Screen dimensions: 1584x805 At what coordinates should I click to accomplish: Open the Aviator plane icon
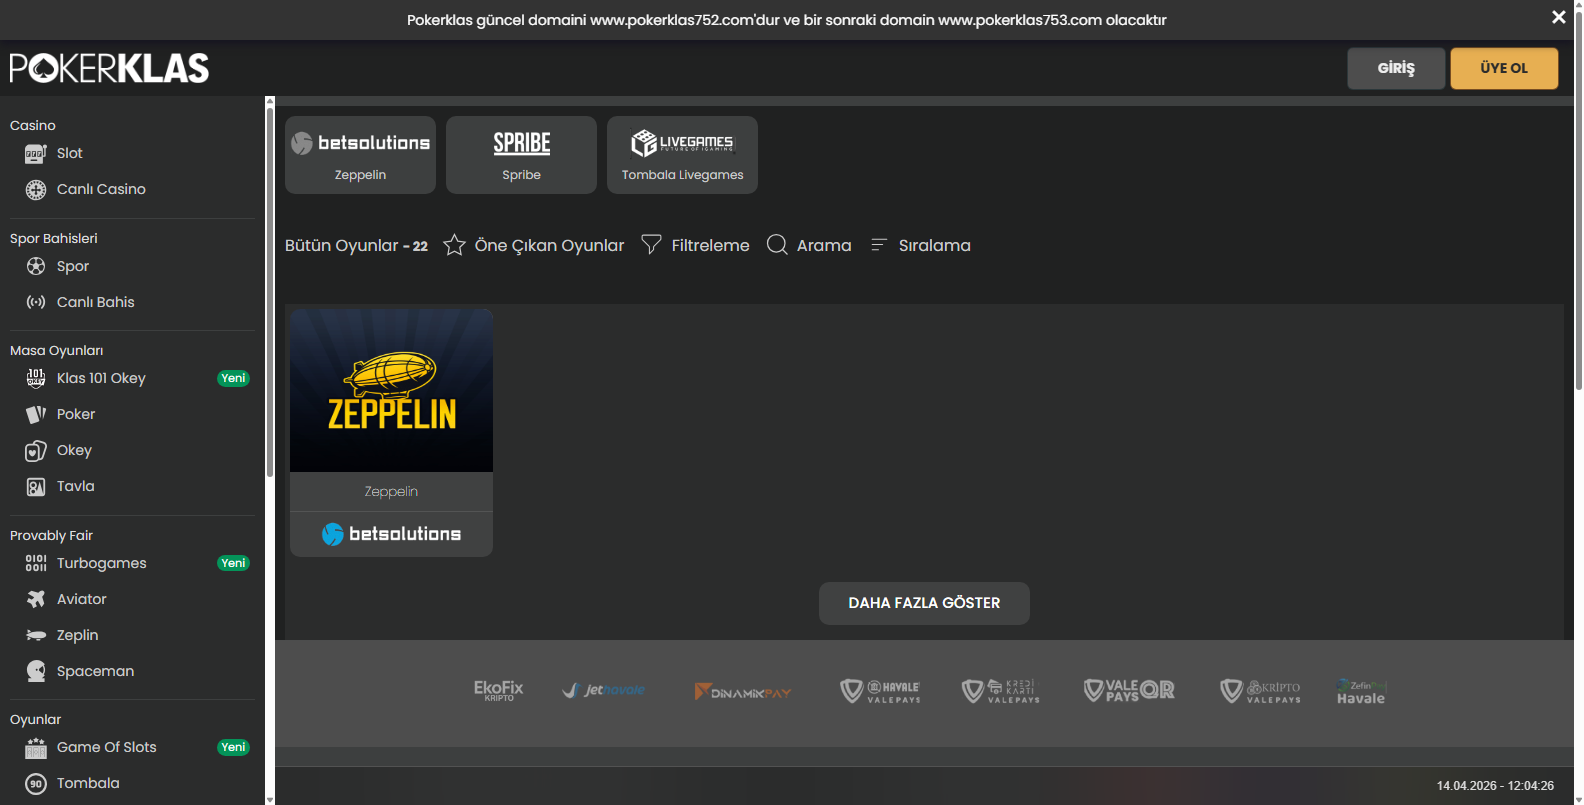(x=36, y=599)
